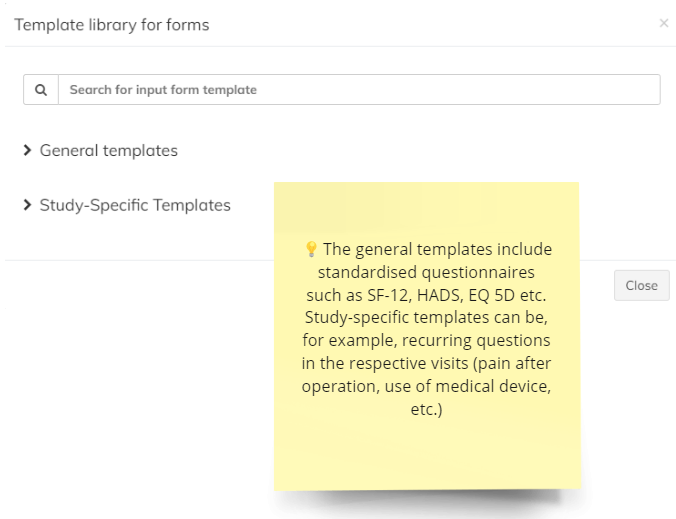Click the 'Template library for forms' dialog title
Image resolution: width=676 pixels, height=519 pixels.
point(112,25)
